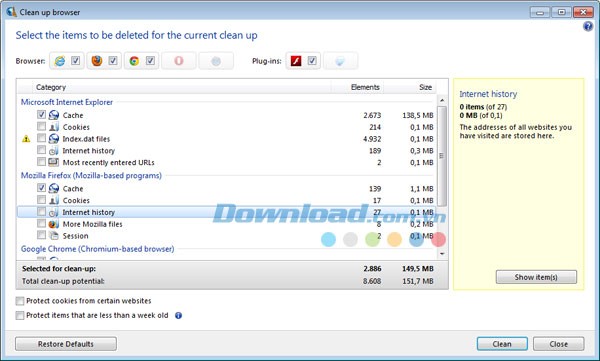The width and height of the screenshot is (600, 361).
Task: Click the Close button at bottom right
Action: (558, 344)
